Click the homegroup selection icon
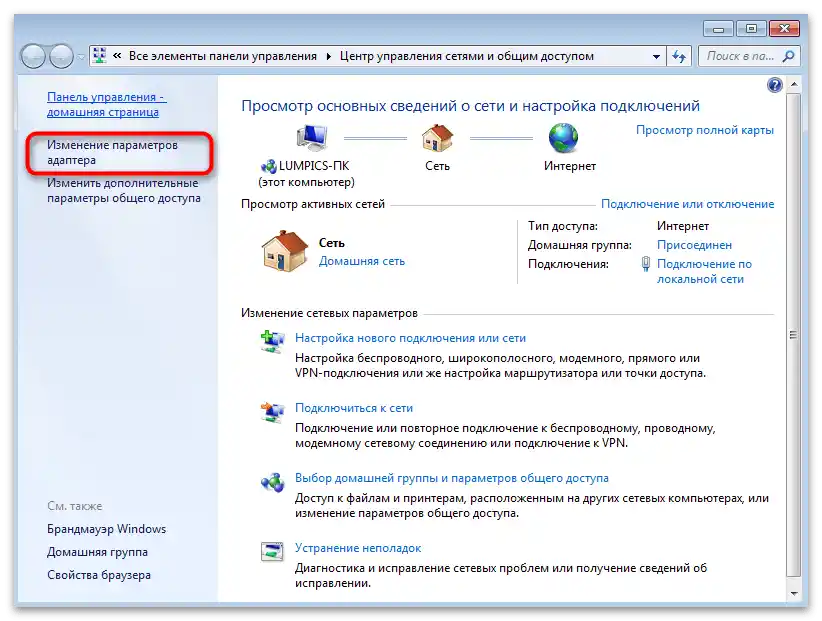This screenshot has width=822, height=621. coord(273,482)
